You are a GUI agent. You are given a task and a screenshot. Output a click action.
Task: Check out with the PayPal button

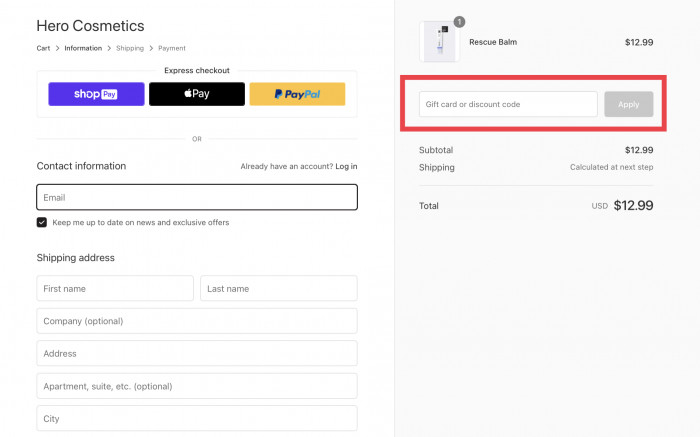click(x=297, y=94)
